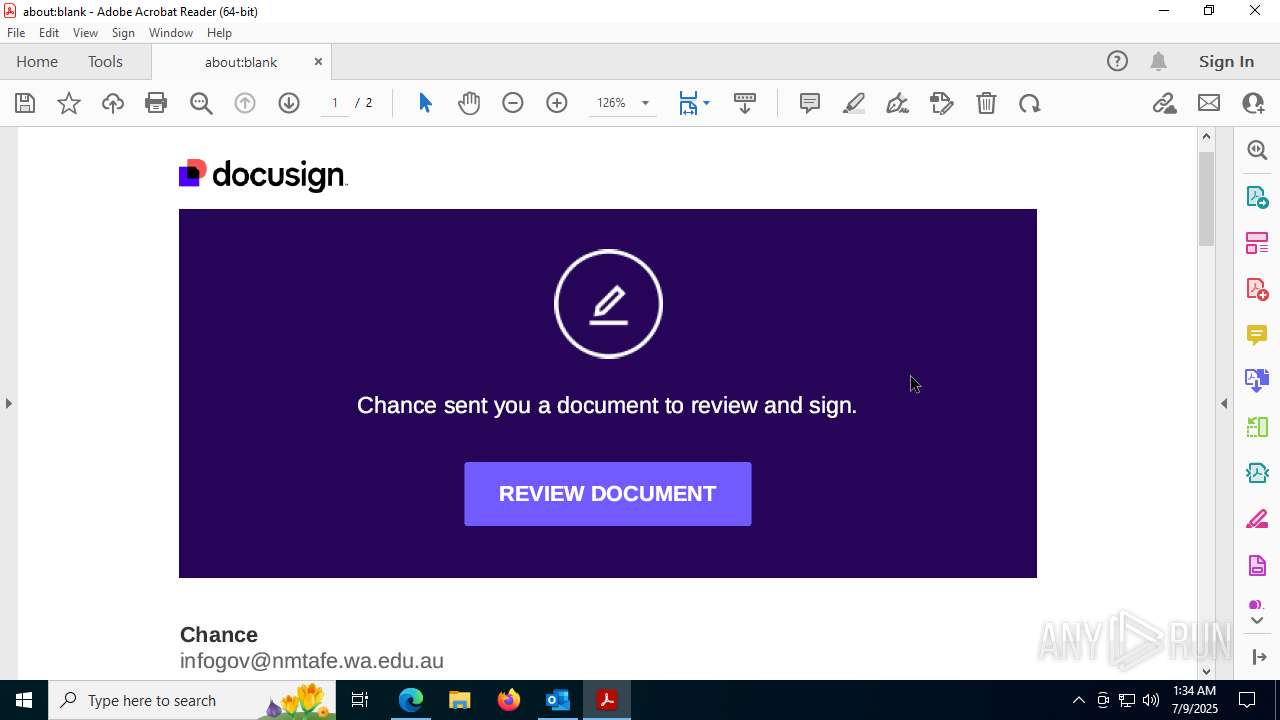The height and width of the screenshot is (720, 1280).
Task: Click Sign In
Action: coord(1226,62)
